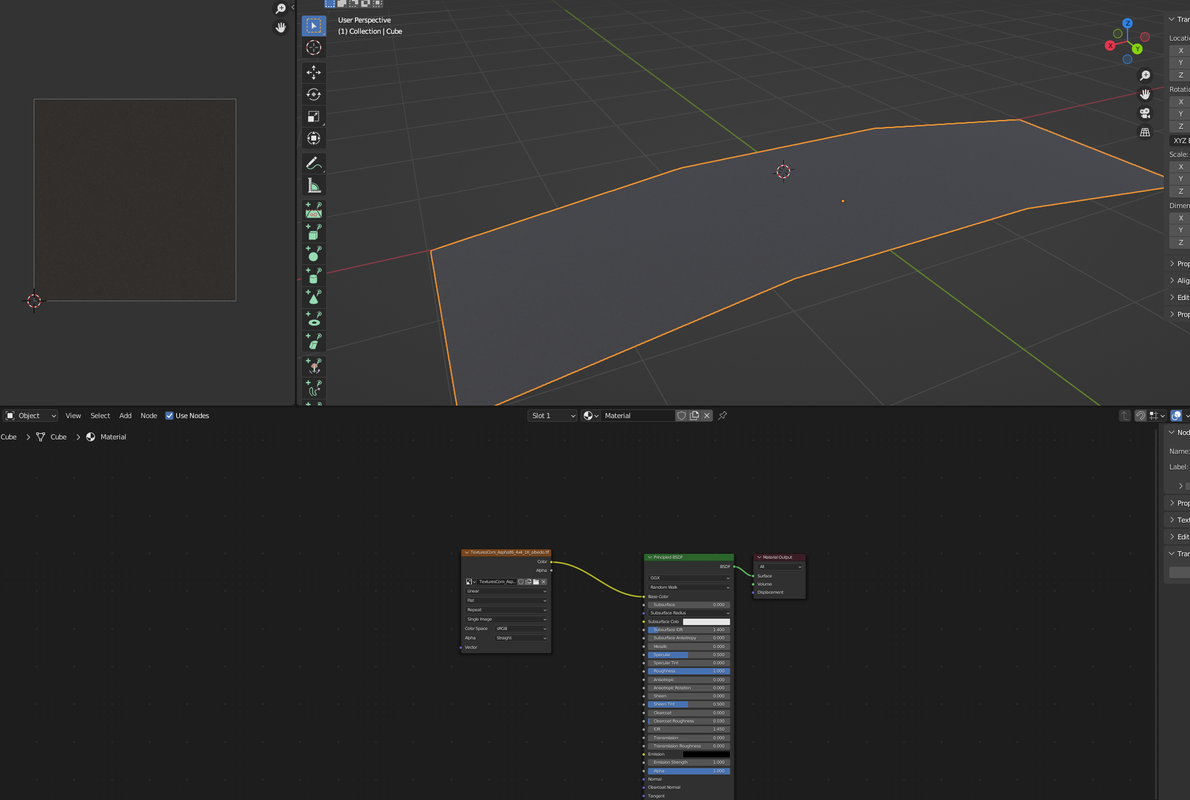Click the Emission black color swatch
Screen dimensions: 1190x800
coord(706,754)
